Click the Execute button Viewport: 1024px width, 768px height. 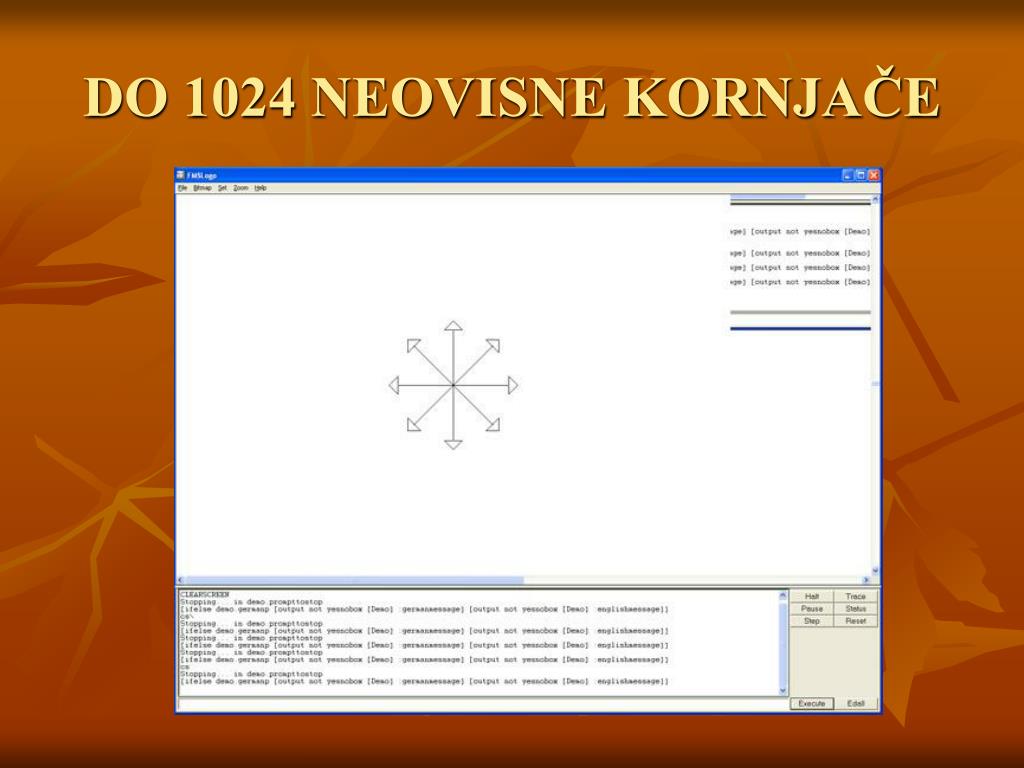(x=812, y=703)
